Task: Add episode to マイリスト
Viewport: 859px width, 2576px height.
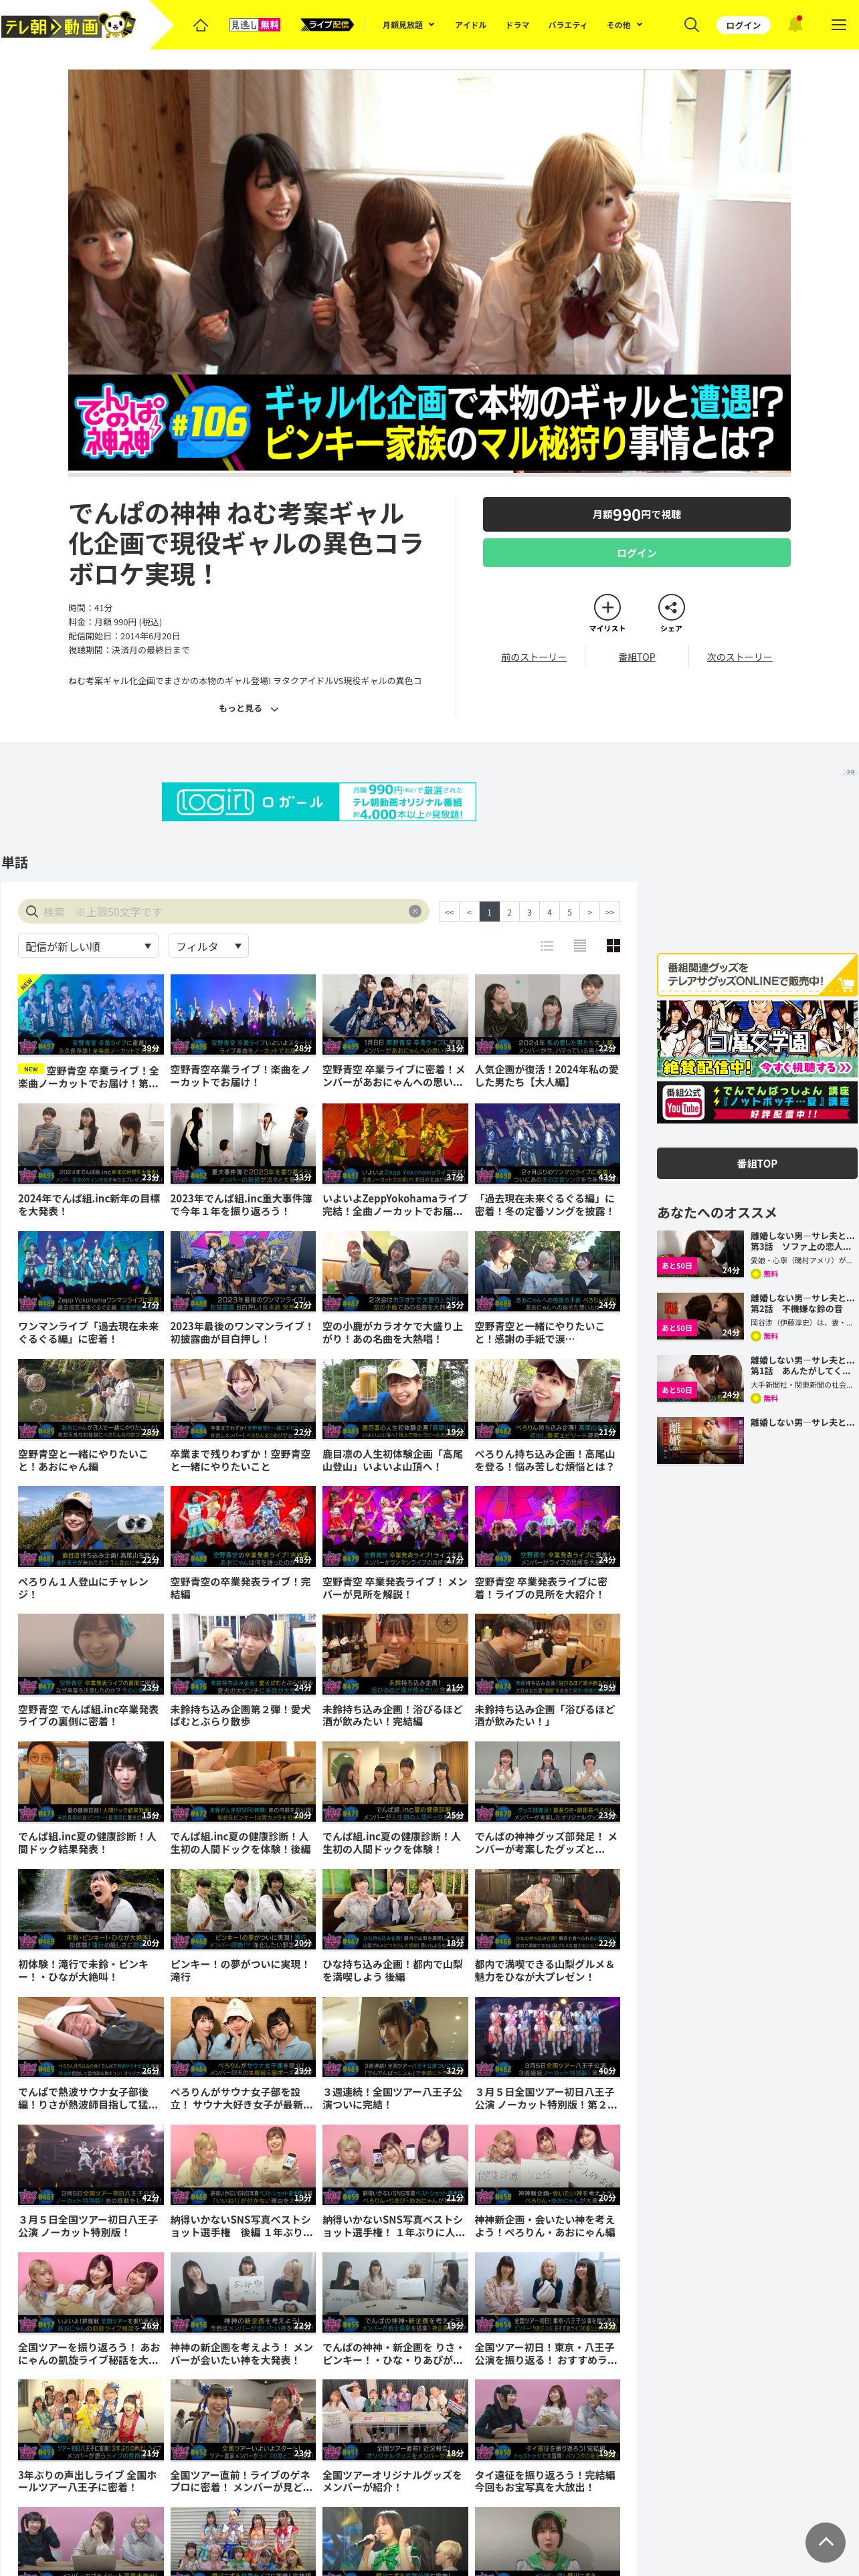Action: [607, 613]
